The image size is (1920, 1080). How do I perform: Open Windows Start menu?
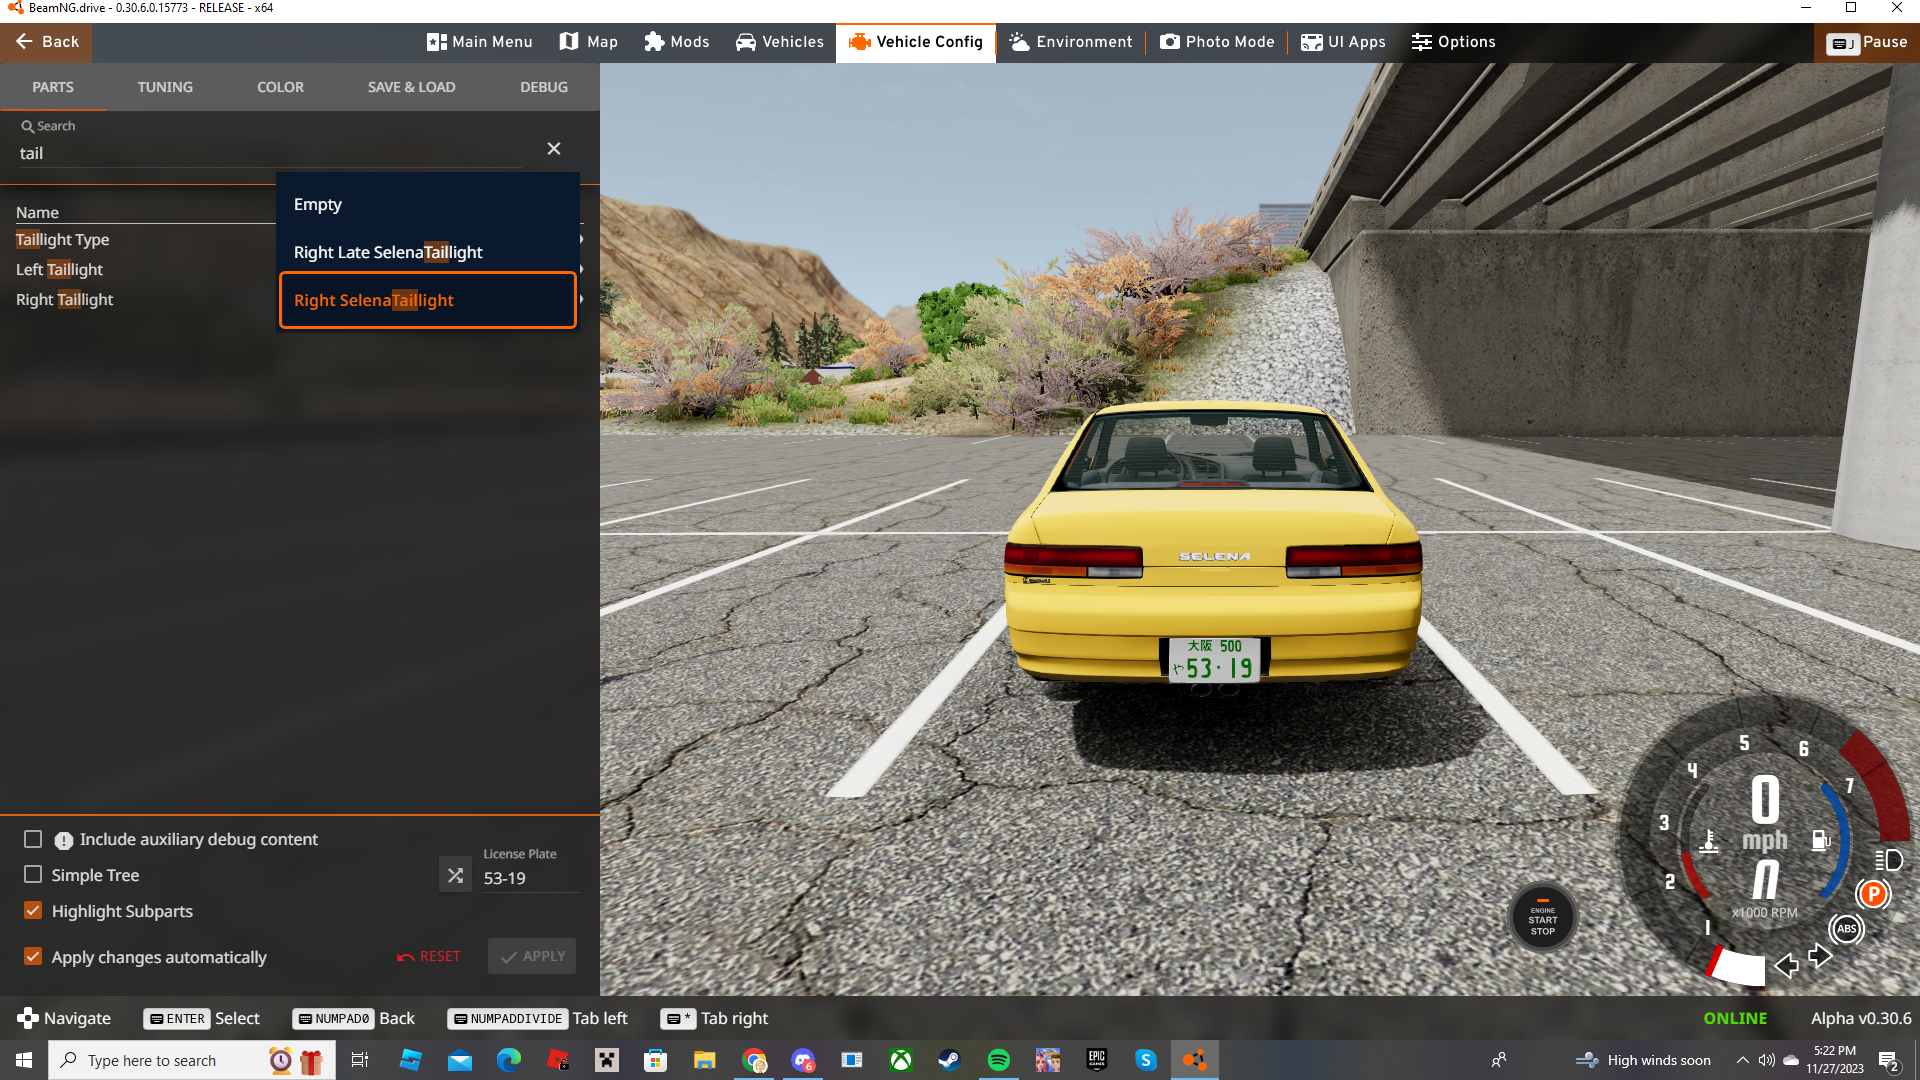[24, 1060]
